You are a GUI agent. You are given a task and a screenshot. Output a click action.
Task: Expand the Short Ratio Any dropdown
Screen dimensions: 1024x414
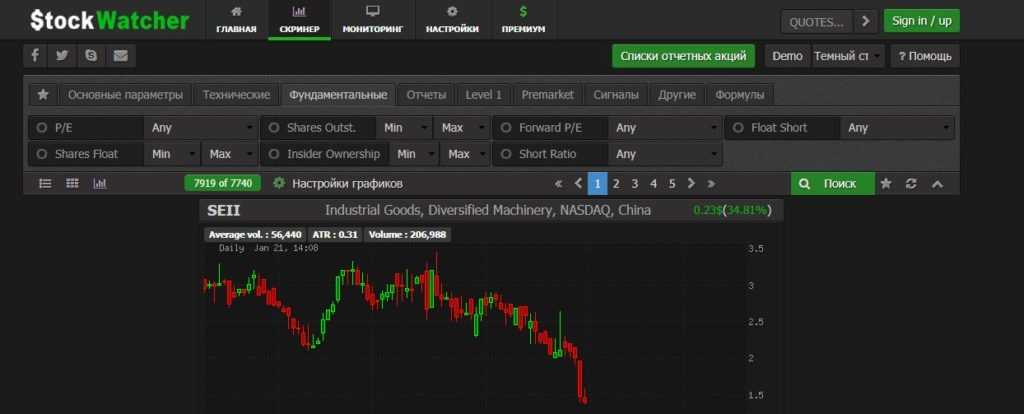[664, 154]
